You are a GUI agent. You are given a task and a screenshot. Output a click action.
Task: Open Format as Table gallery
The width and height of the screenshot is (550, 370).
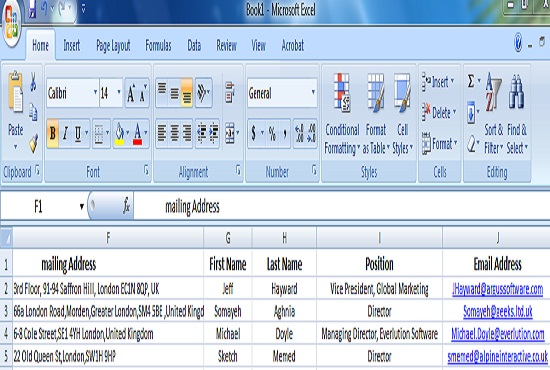[376, 114]
